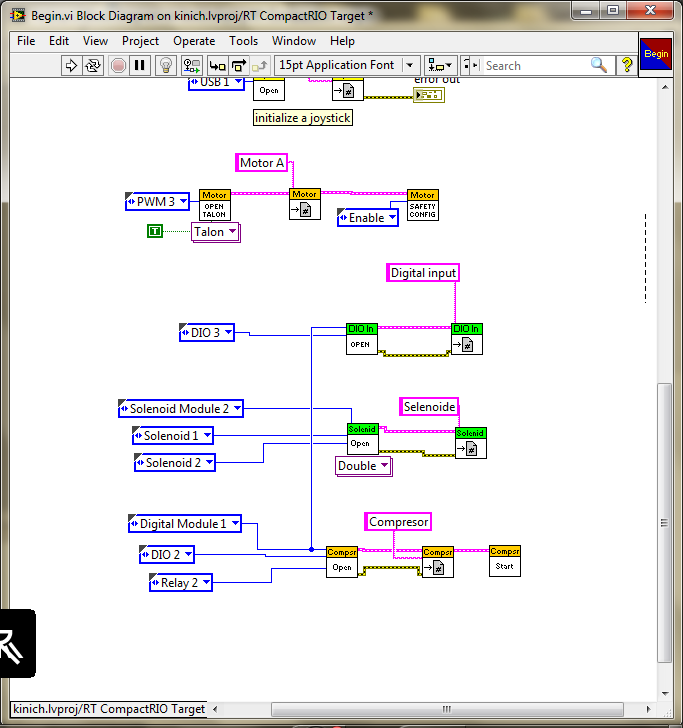The width and height of the screenshot is (683, 728).
Task: Toggle Retain Wire Values button
Action: point(190,65)
